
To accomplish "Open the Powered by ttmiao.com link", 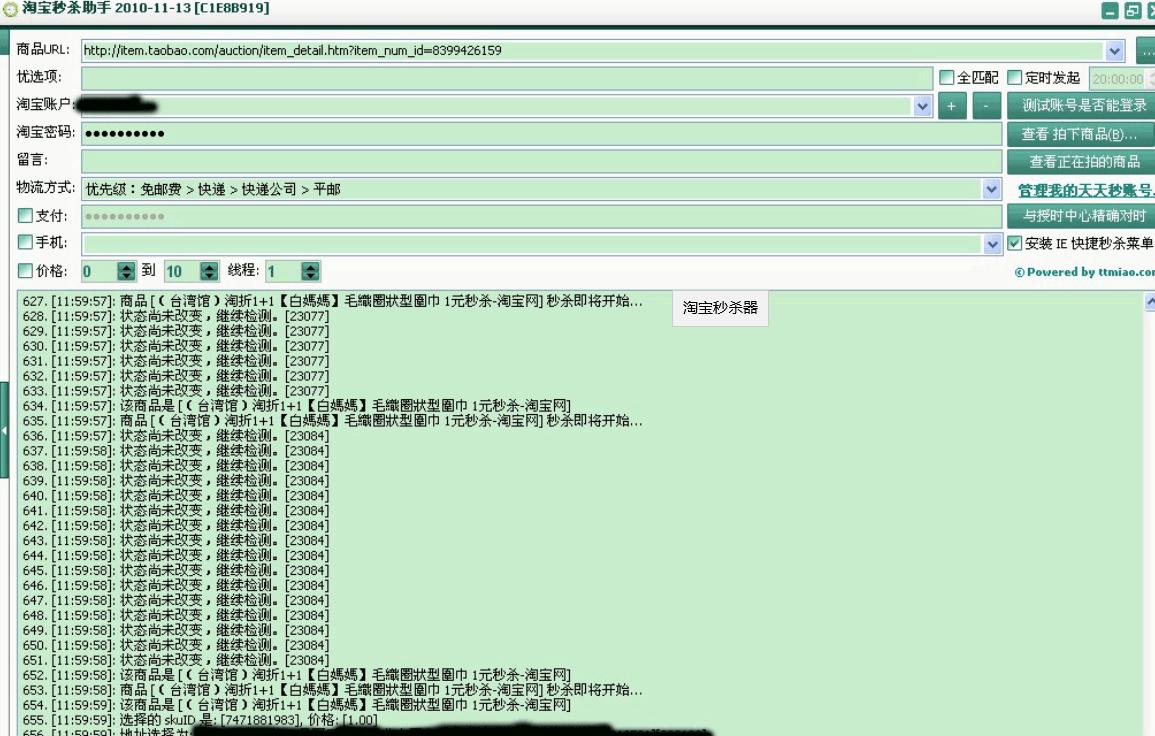I will pyautogui.click(x=1084, y=272).
